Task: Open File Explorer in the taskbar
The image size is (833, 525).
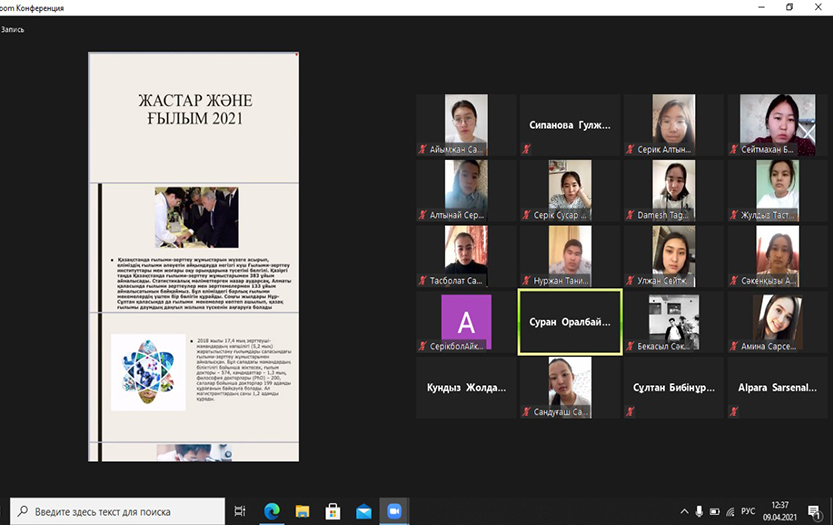Action: click(302, 511)
